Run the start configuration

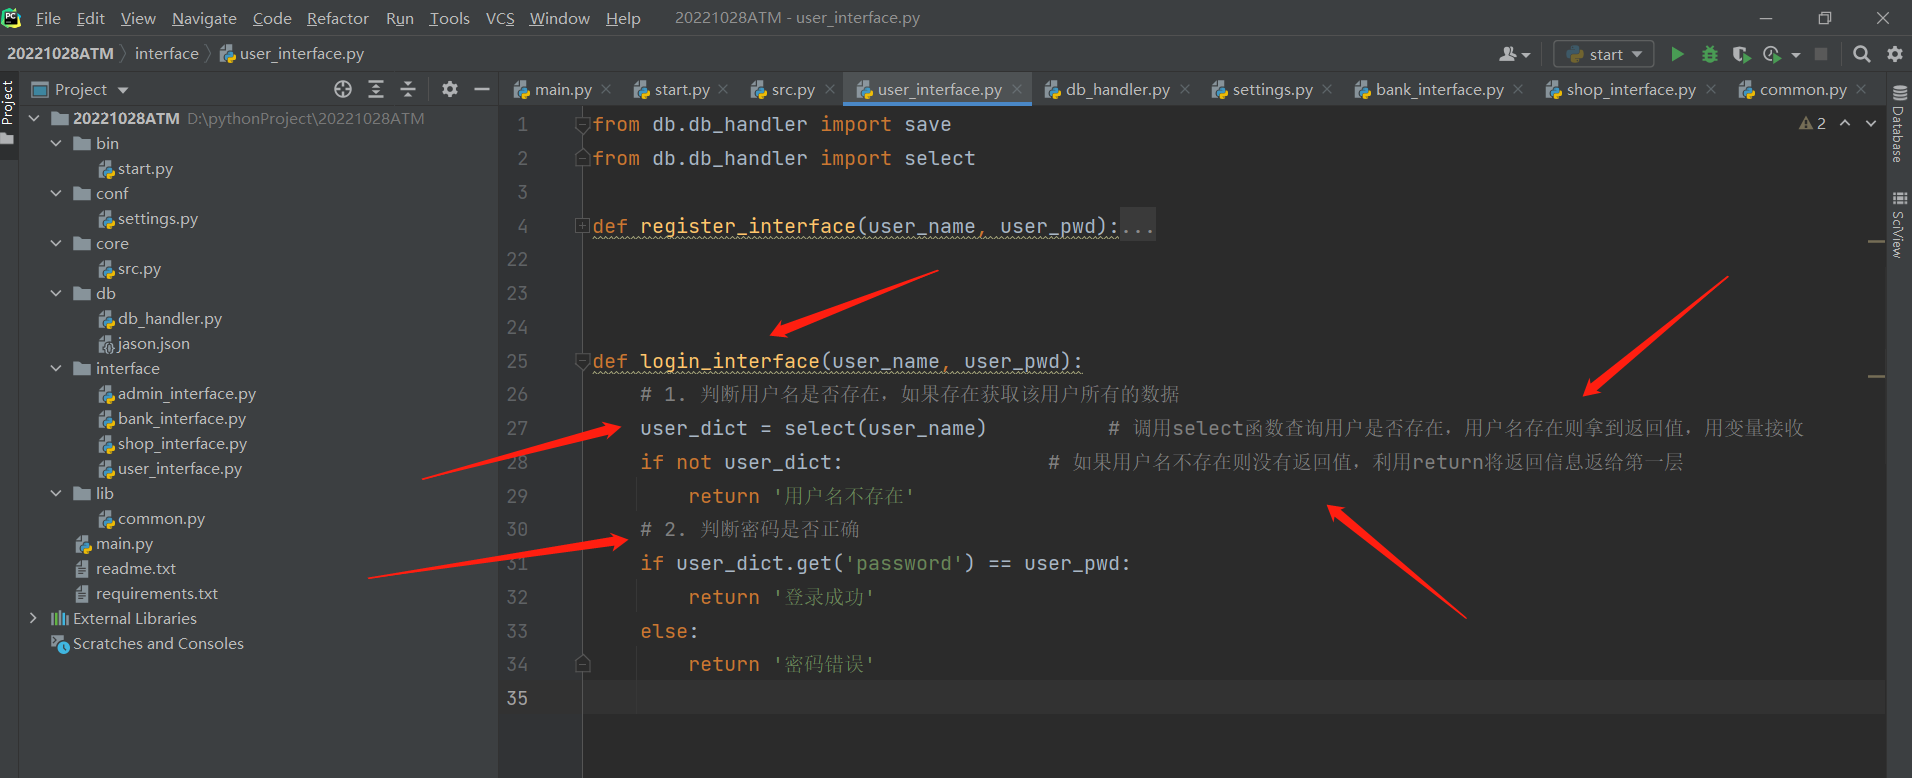pyautogui.click(x=1677, y=54)
